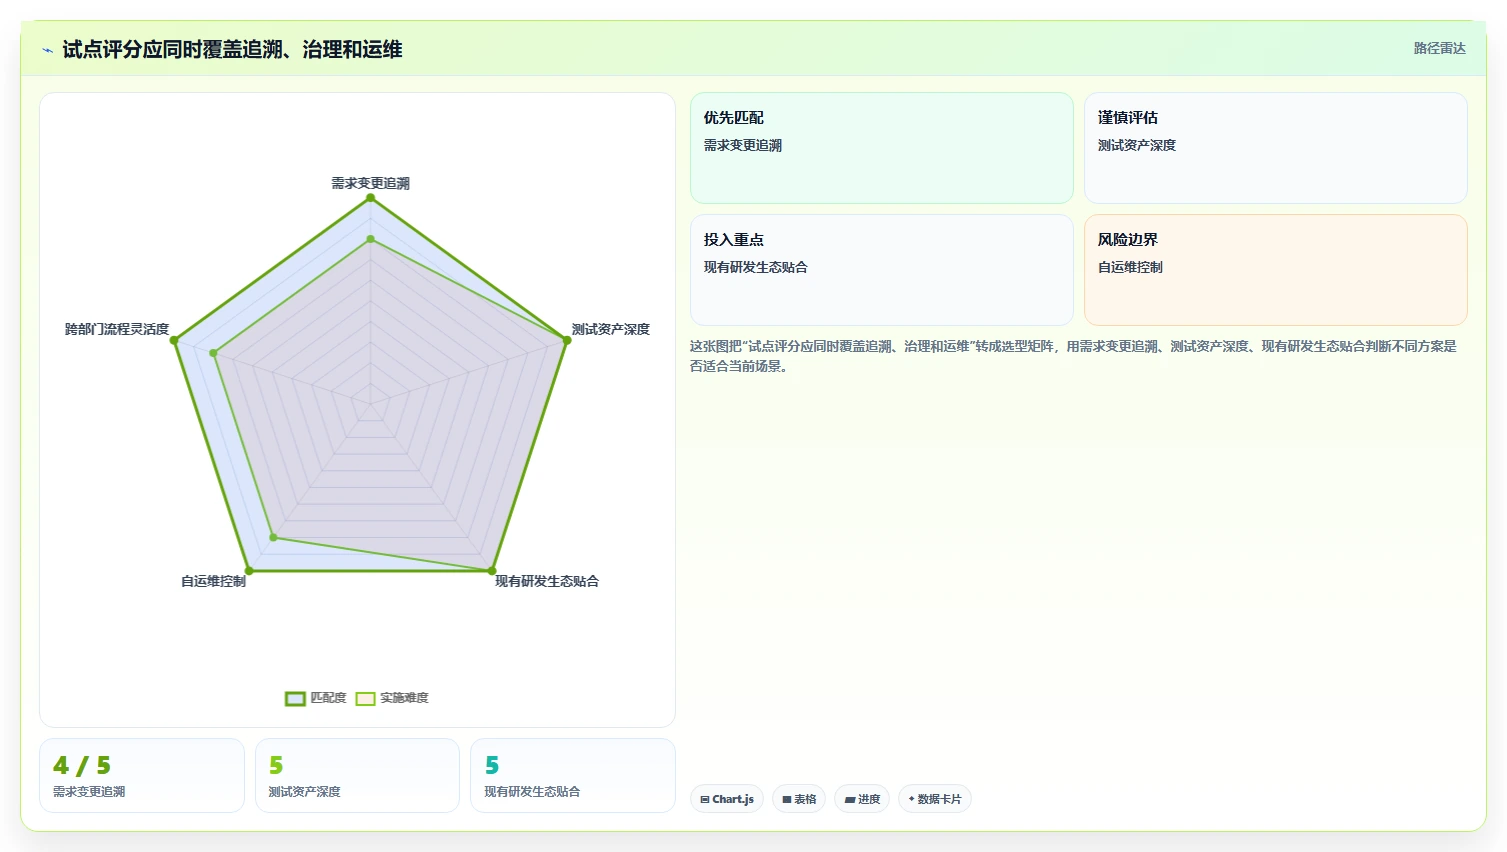Select the 4 / 5 需求变更追溯 stat card

(142, 776)
